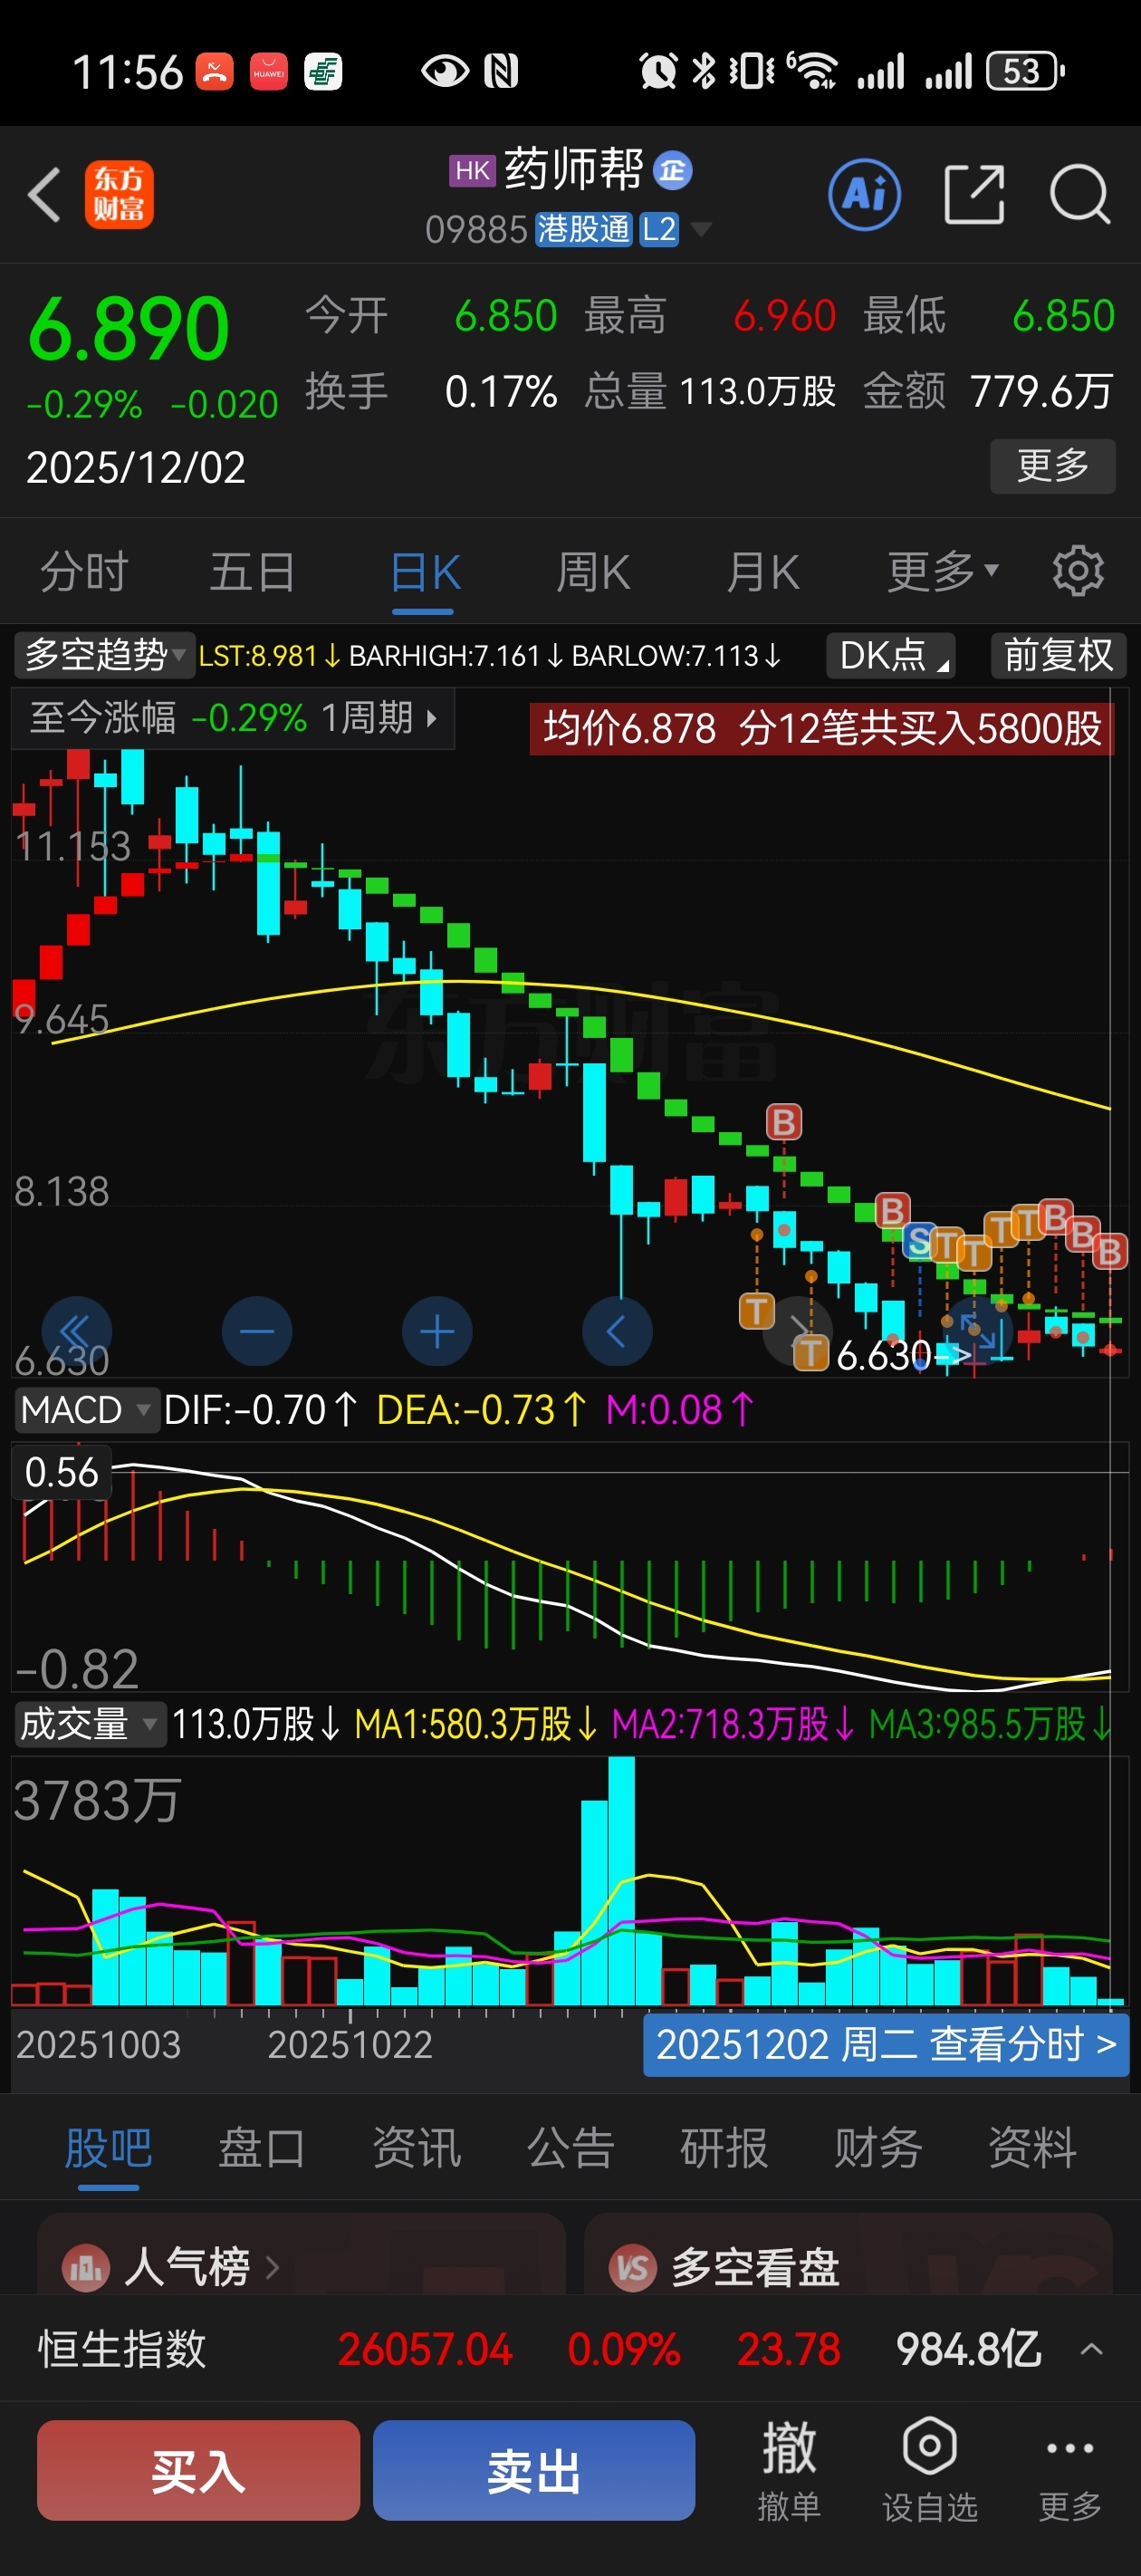Switch to the 五日 tab
Viewport: 1141px width, 2576px height.
252,571
